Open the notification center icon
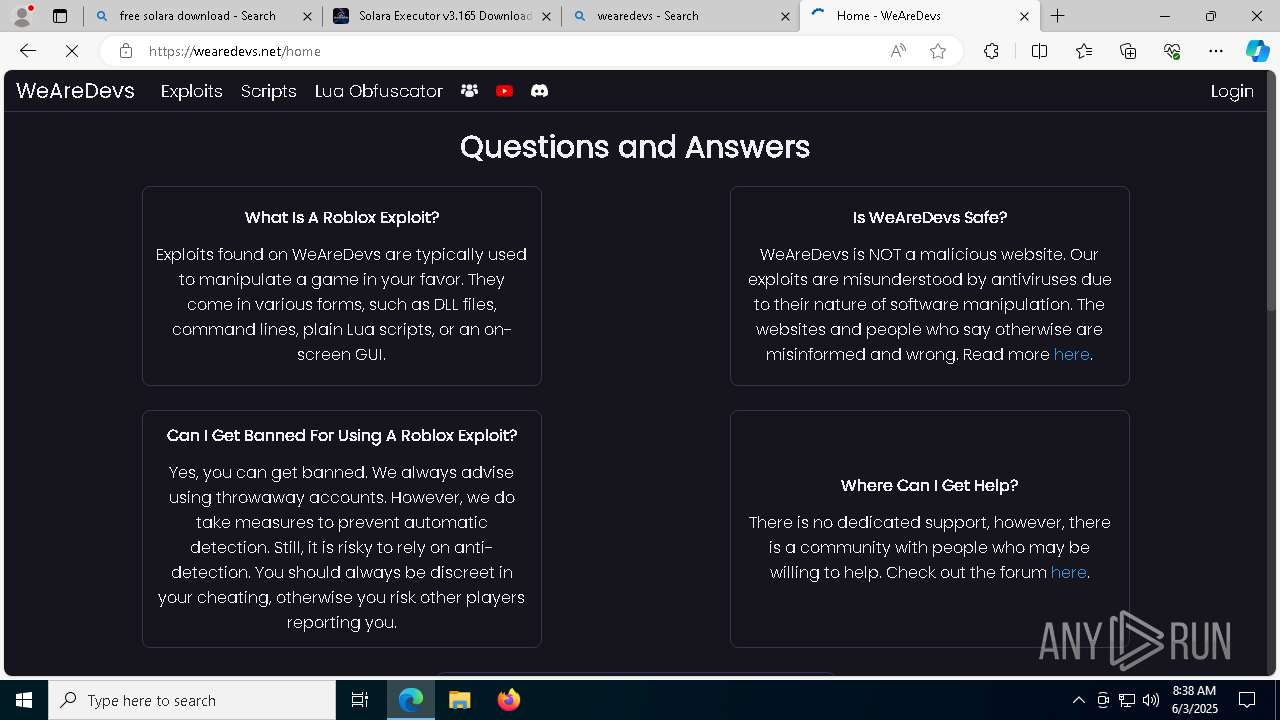Image resolution: width=1280 pixels, height=720 pixels. point(1247,700)
